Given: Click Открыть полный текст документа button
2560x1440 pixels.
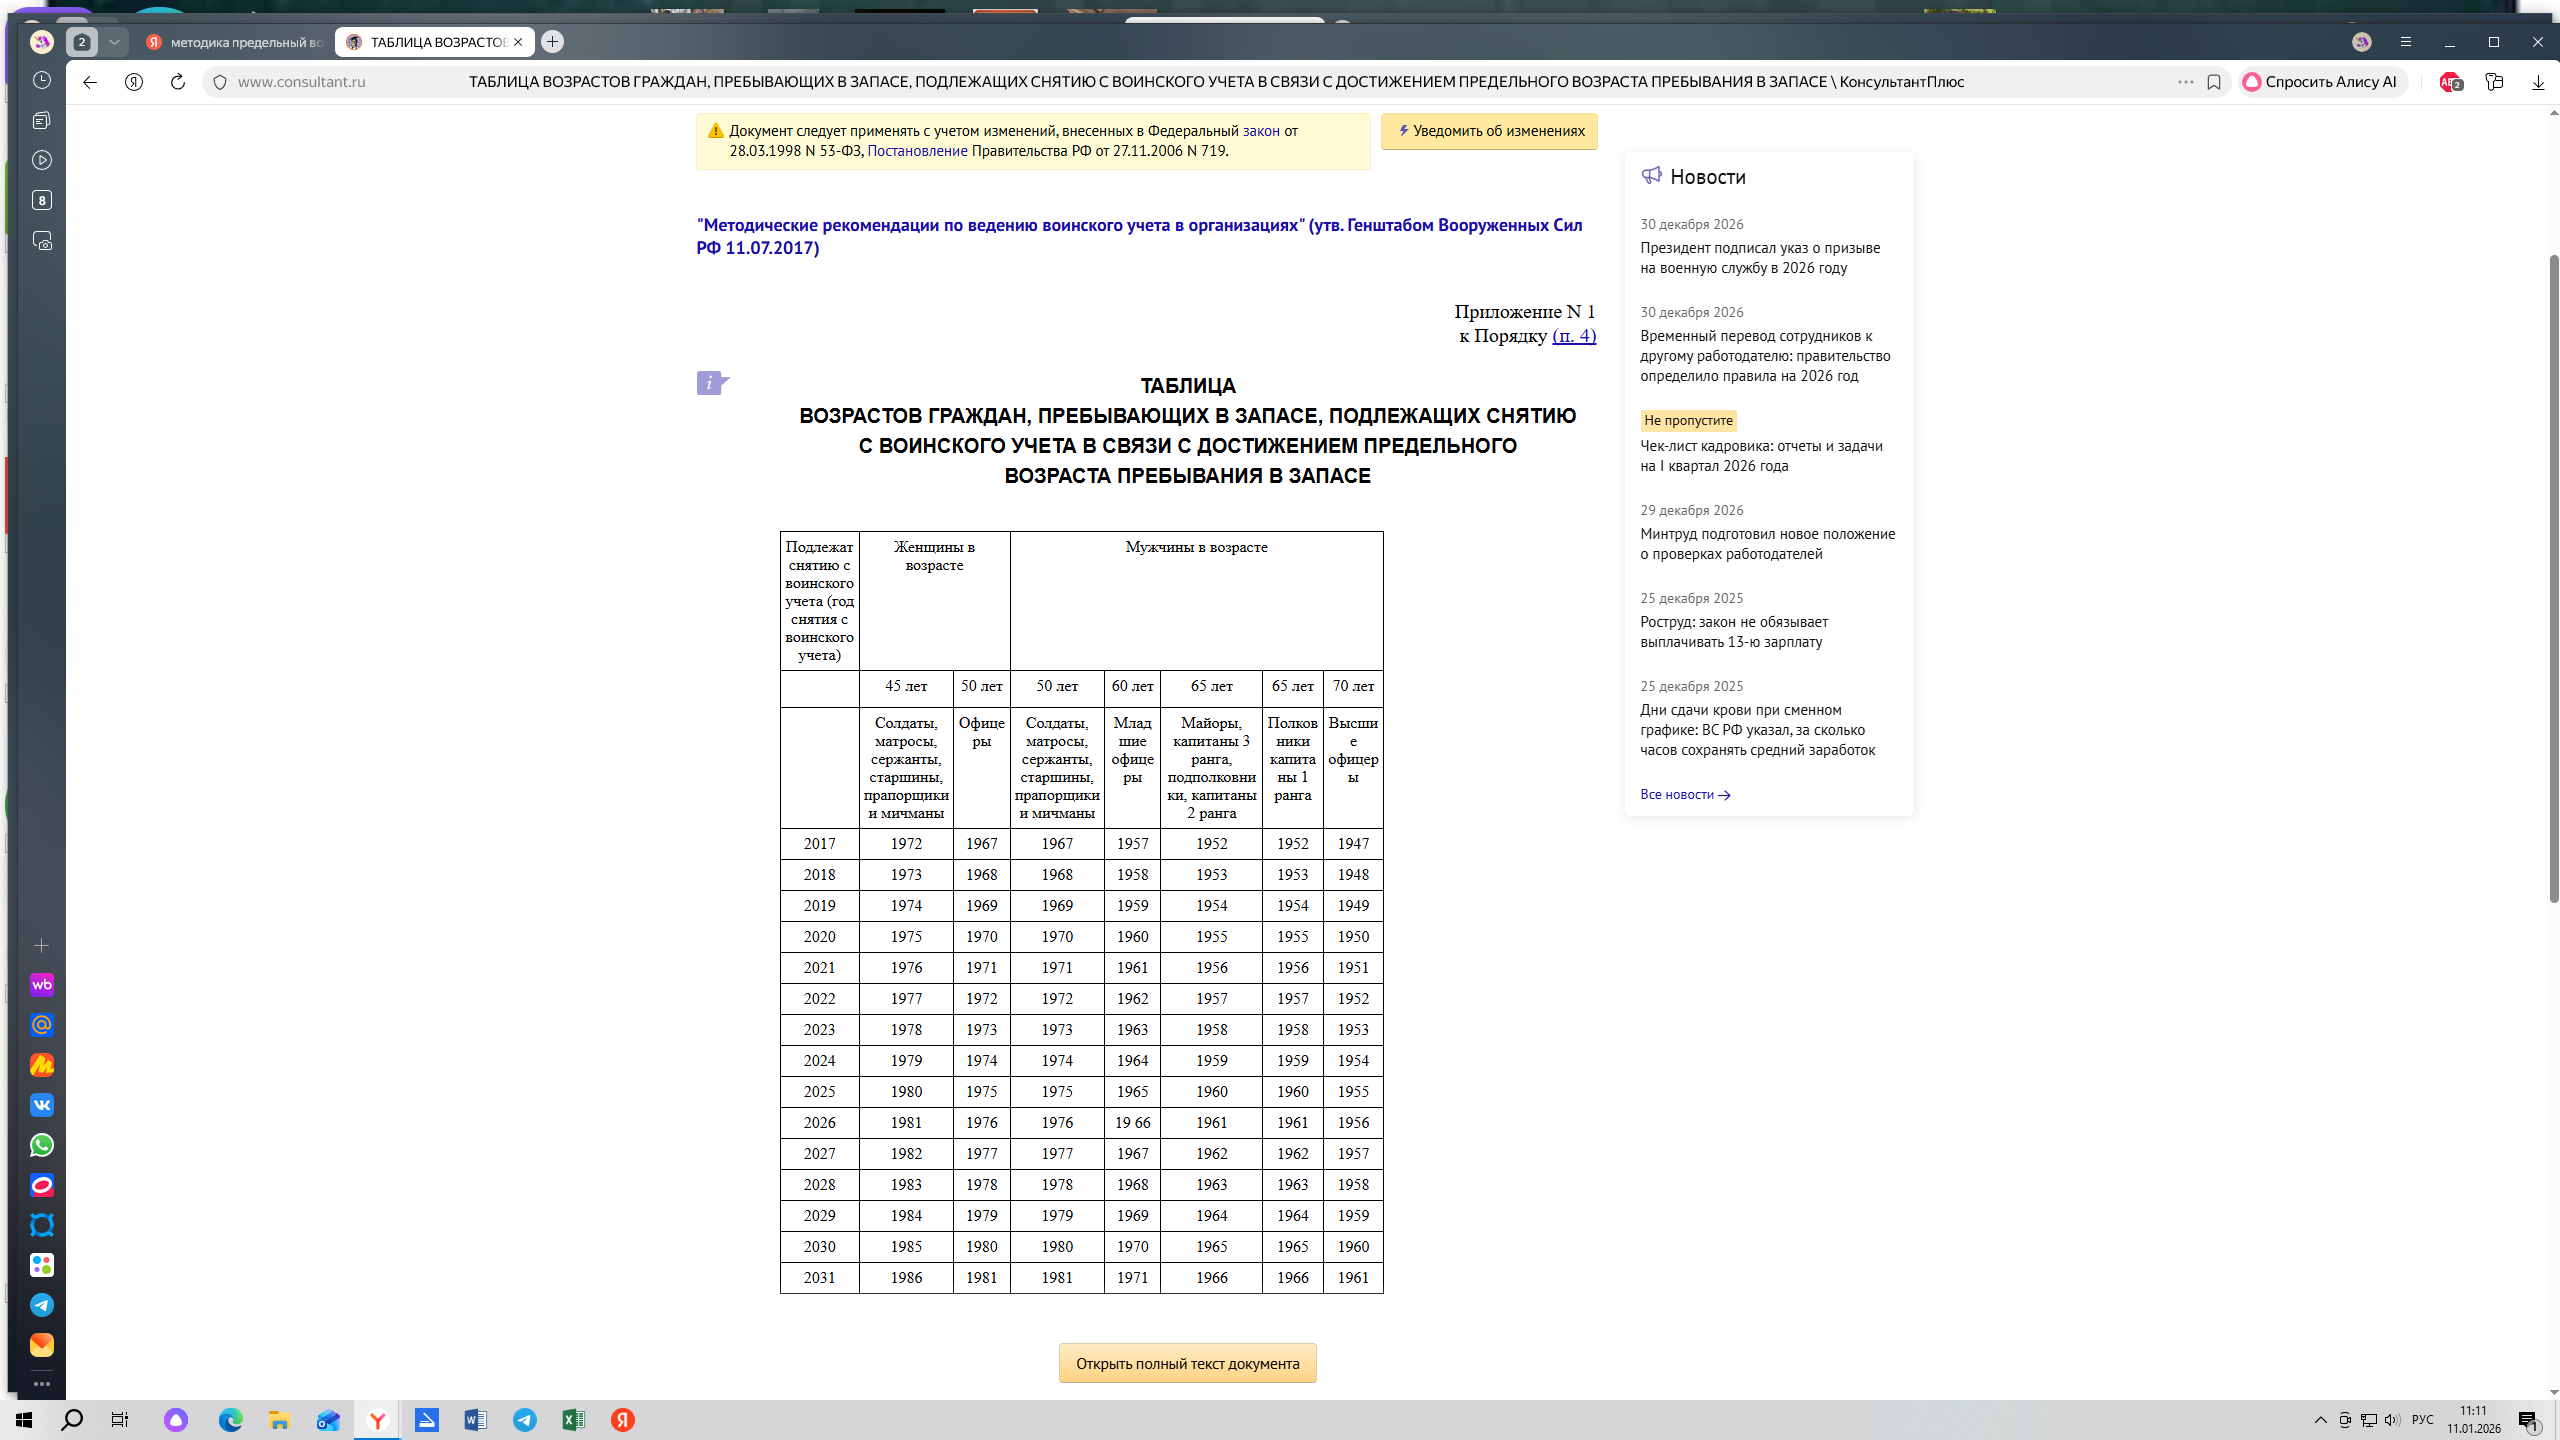Looking at the screenshot, I should point(1187,1363).
